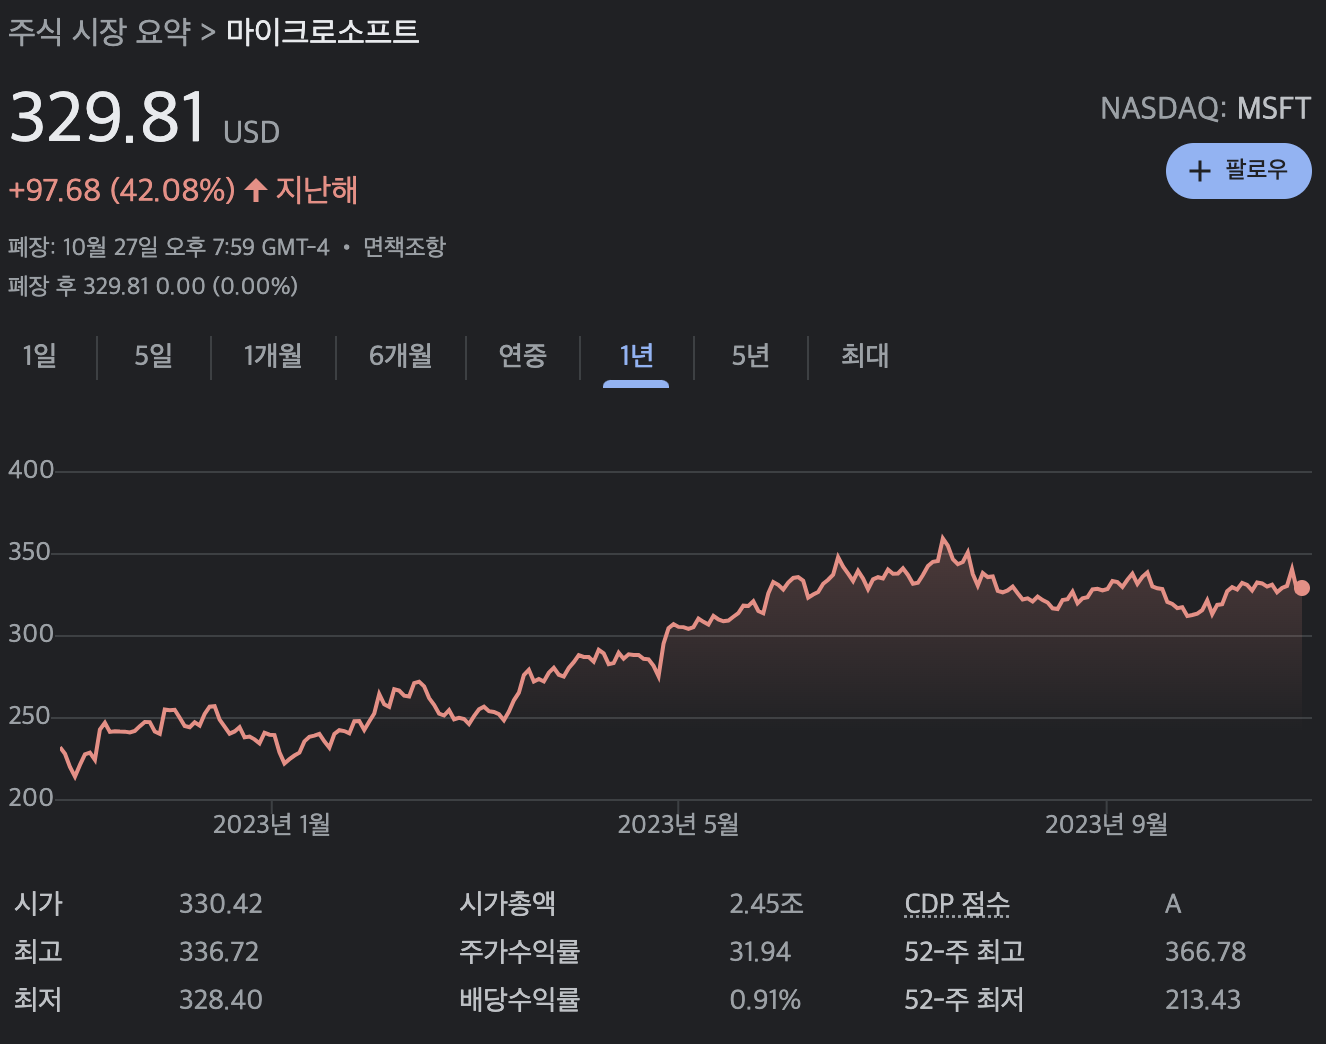The width and height of the screenshot is (1326, 1044).
Task: Click the 주가수익률 label
Action: pos(519,952)
